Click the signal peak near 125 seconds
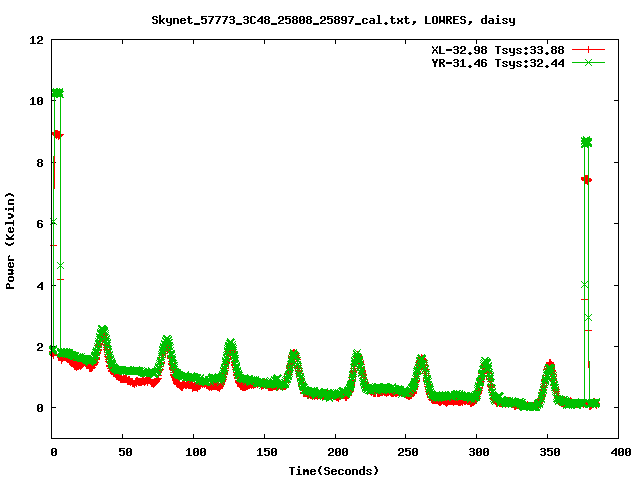640x480 pixels. click(230, 345)
